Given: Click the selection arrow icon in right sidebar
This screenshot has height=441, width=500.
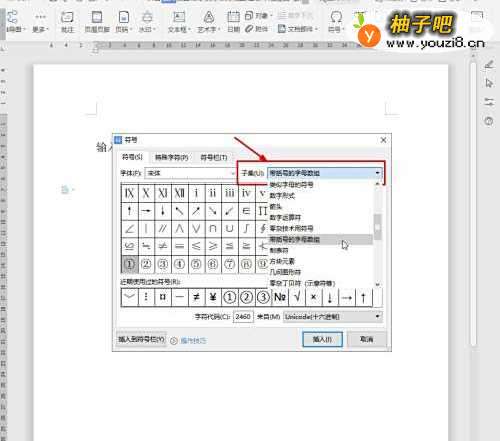Looking at the screenshot, I should click(x=489, y=83).
